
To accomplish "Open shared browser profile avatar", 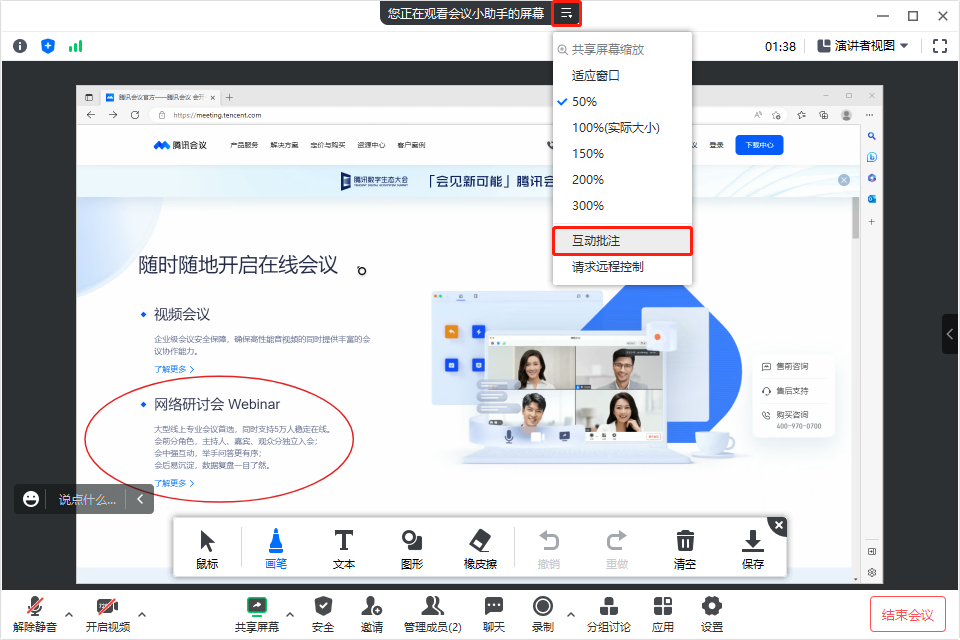I will pyautogui.click(x=846, y=115).
